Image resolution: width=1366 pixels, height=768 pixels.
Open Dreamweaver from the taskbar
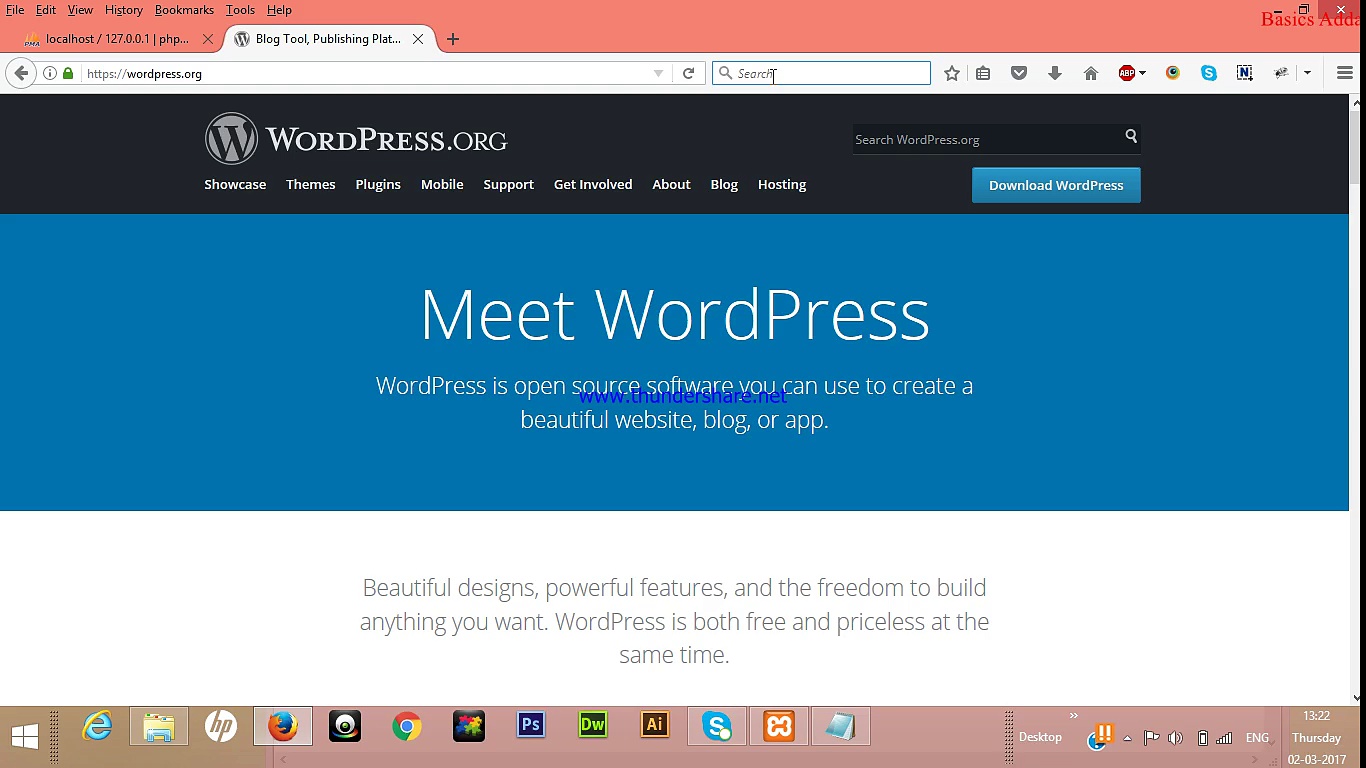(x=593, y=727)
